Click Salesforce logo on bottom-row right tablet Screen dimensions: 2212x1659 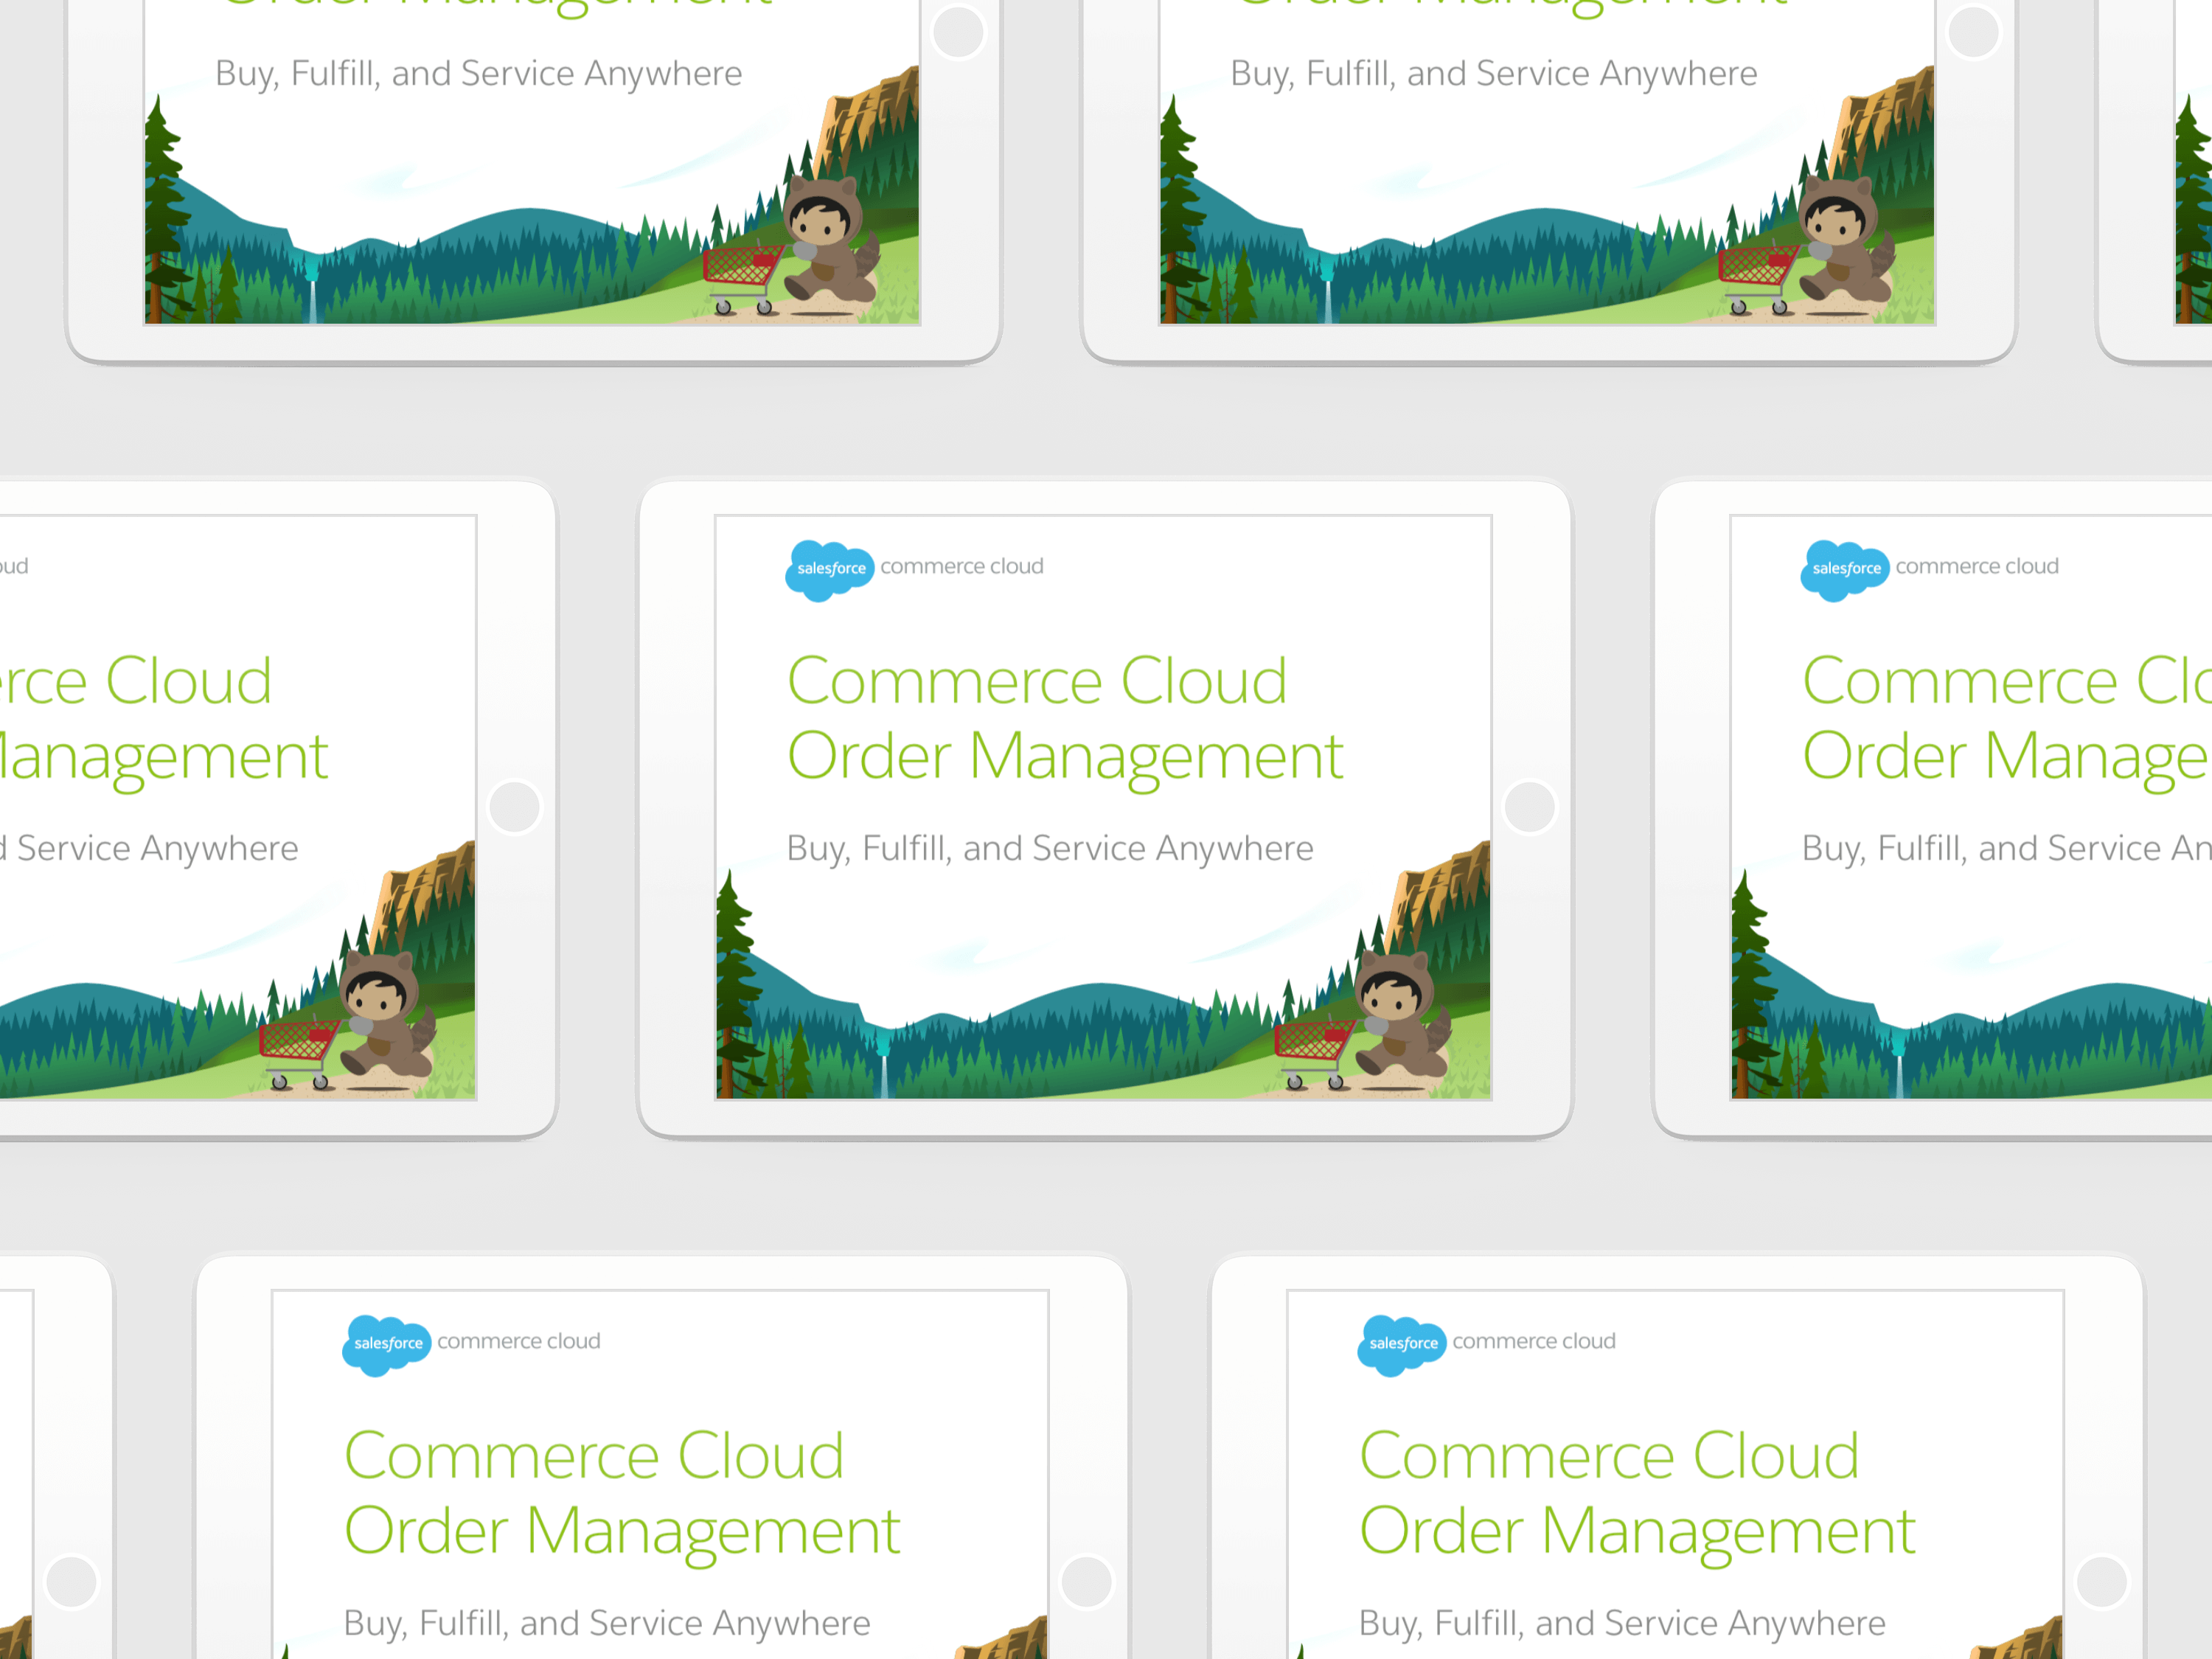coord(1401,1345)
